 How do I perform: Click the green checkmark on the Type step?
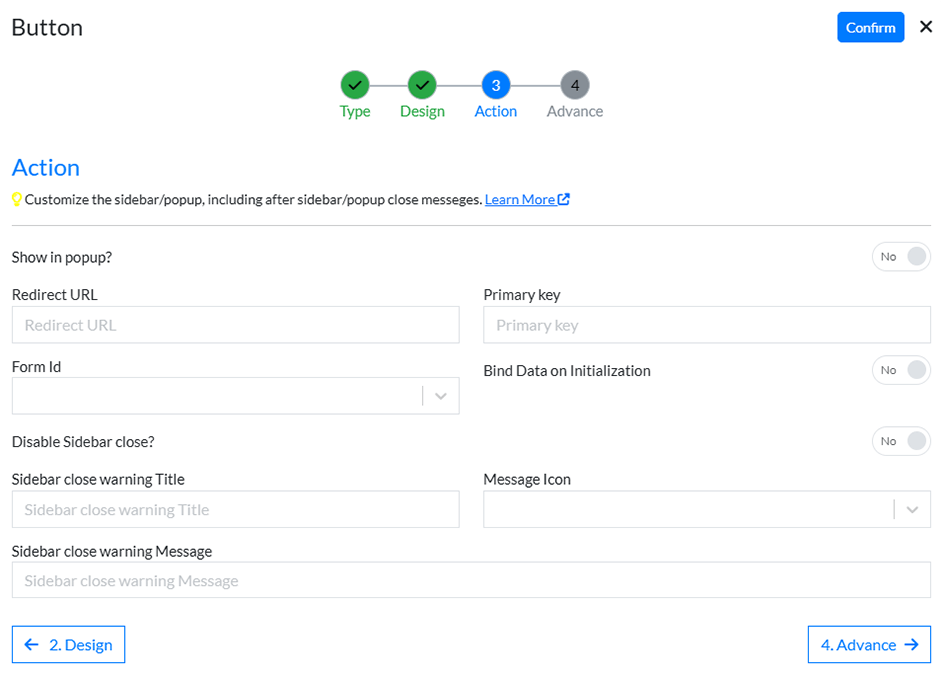point(354,85)
